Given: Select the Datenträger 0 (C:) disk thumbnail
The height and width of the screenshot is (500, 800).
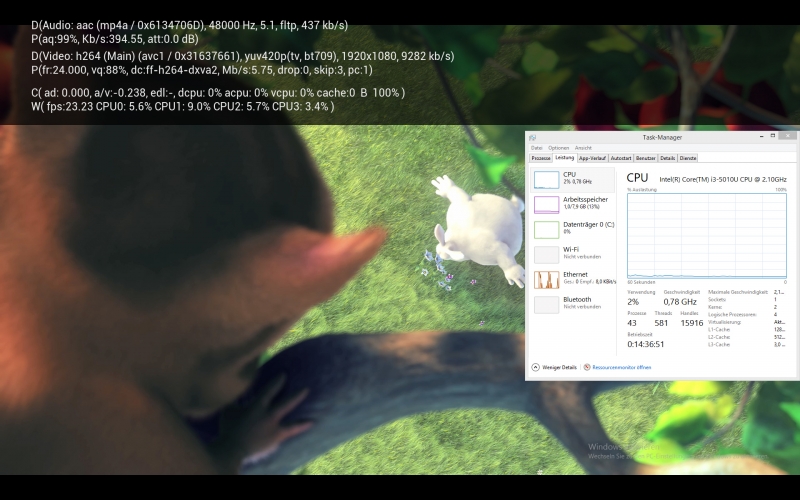Looking at the screenshot, I should tap(546, 230).
